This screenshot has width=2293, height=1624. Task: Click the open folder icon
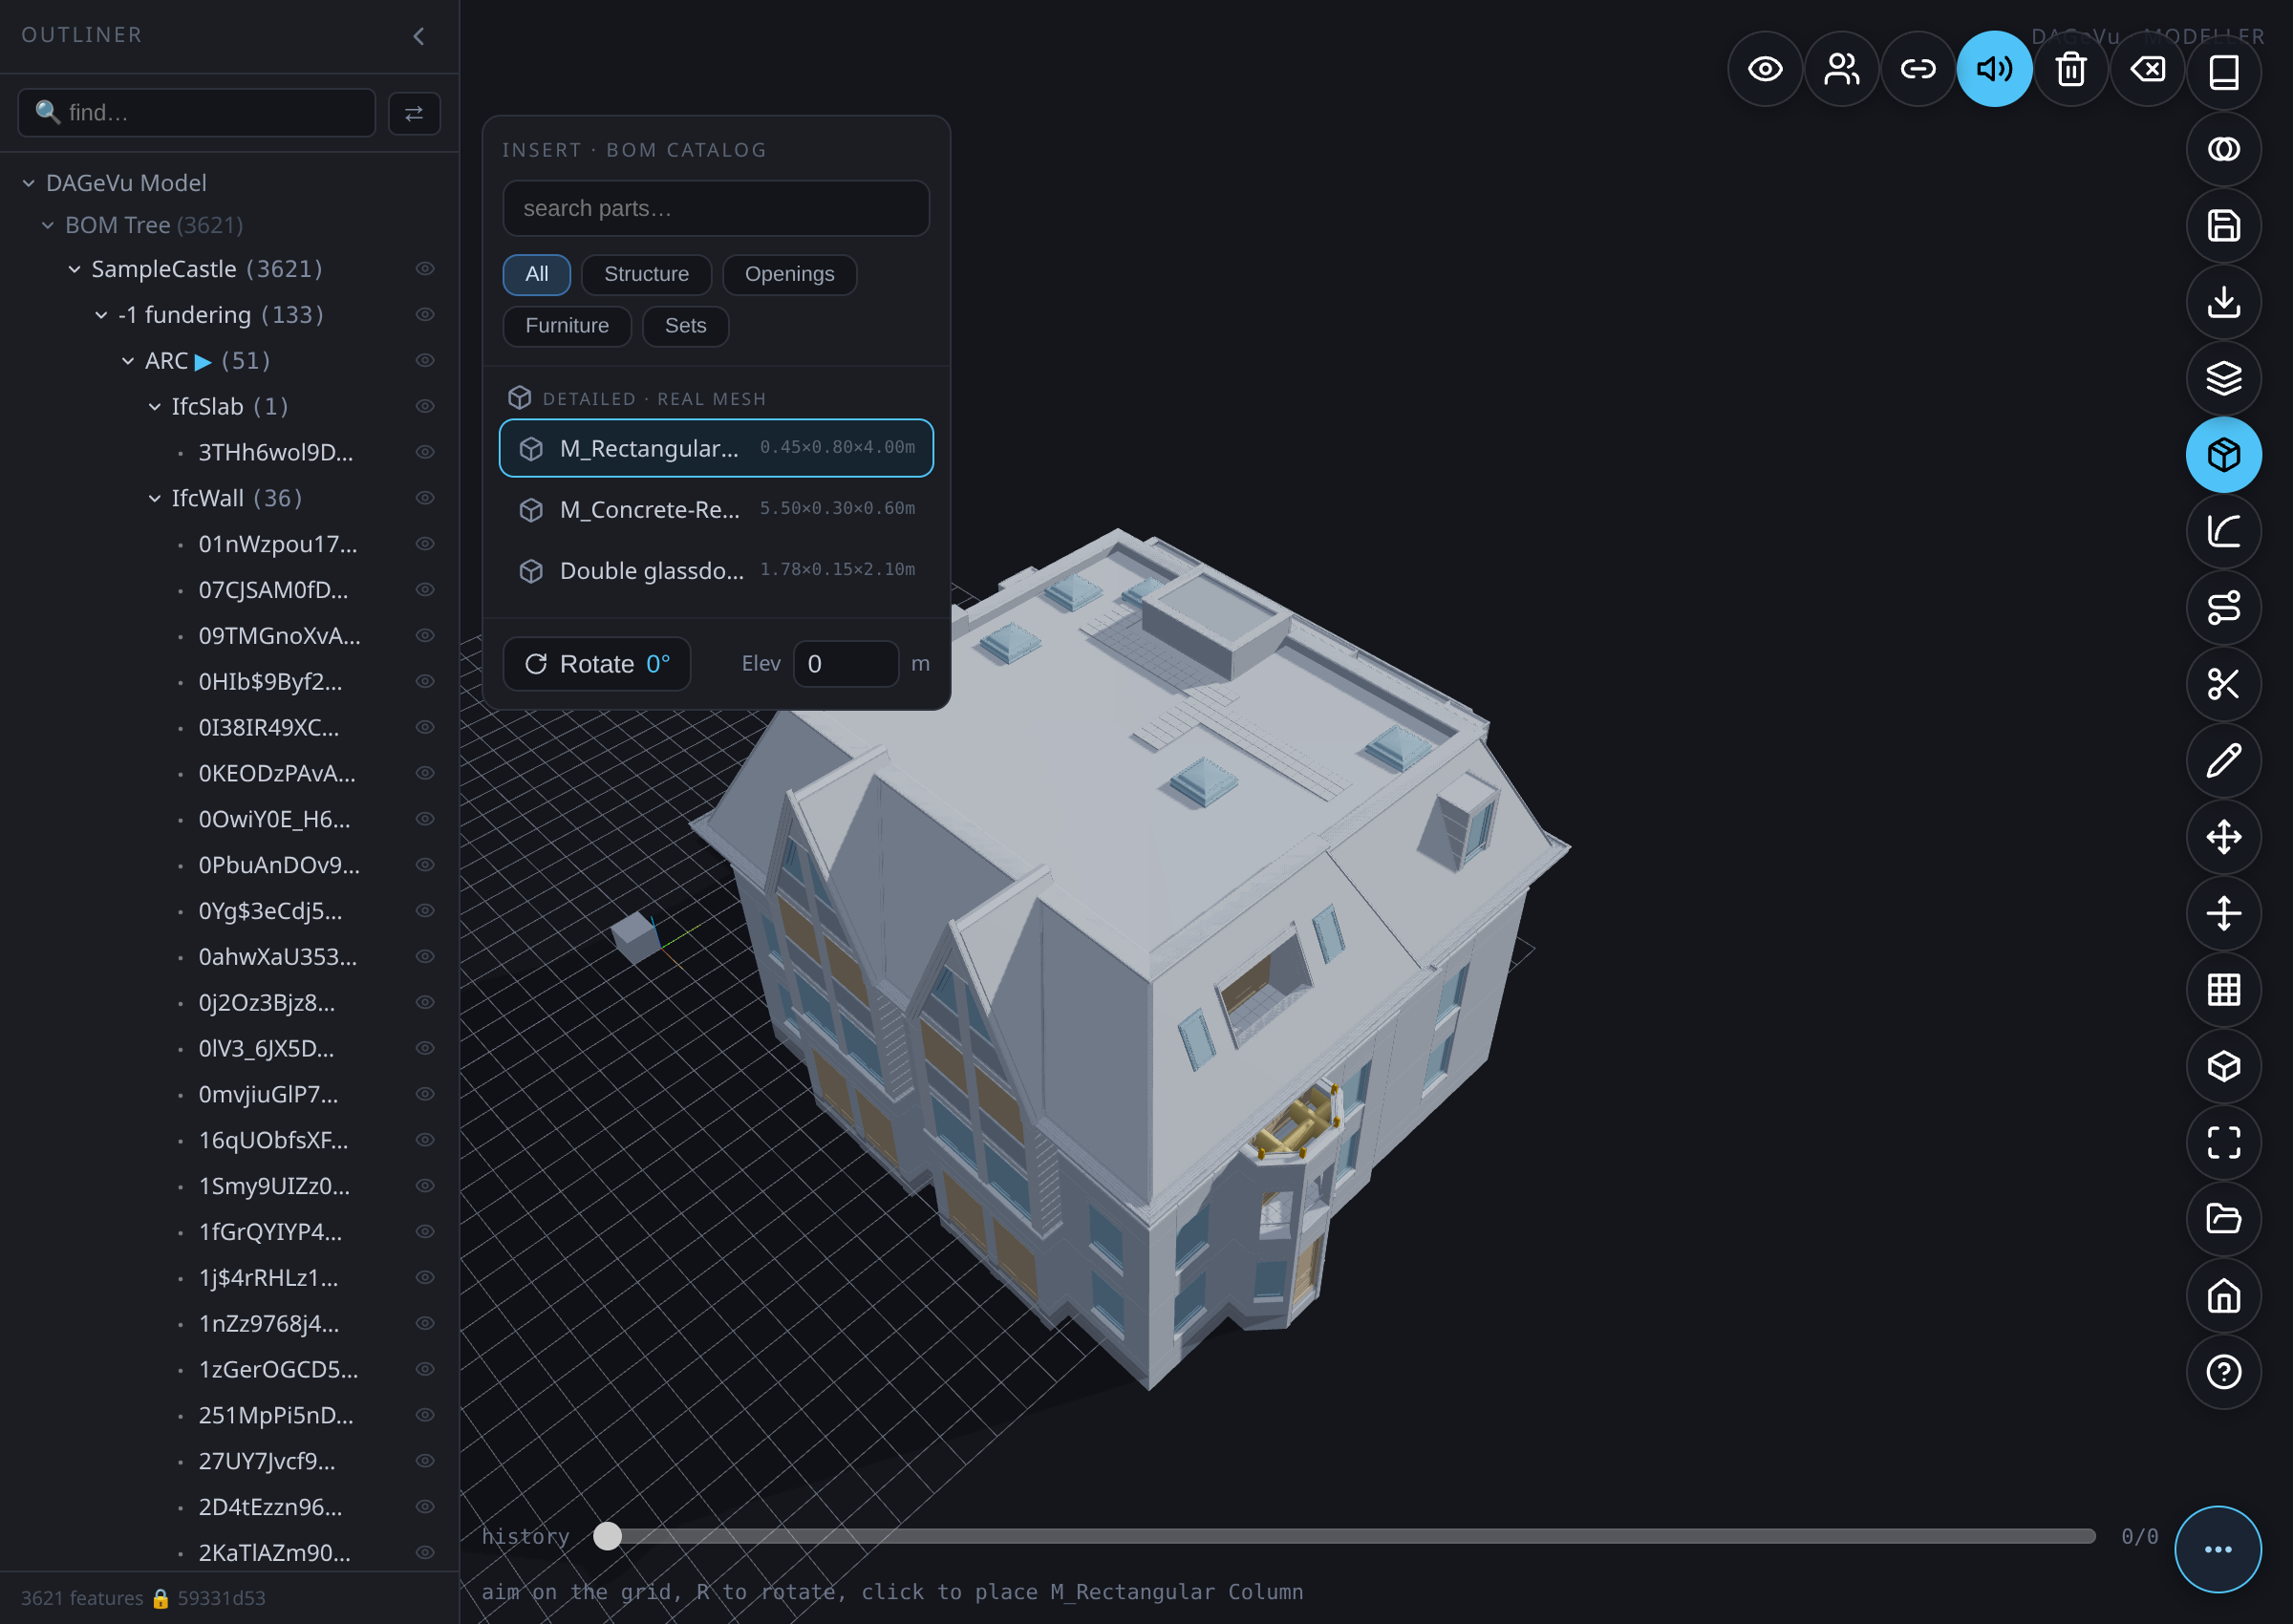(2223, 1219)
